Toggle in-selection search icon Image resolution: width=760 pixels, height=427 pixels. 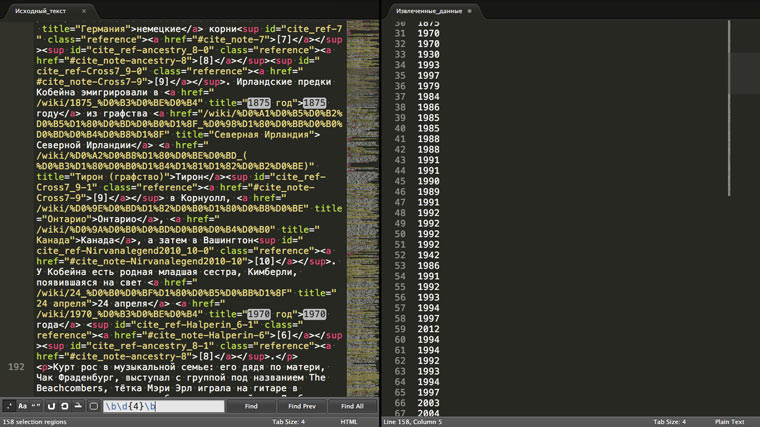65,407
